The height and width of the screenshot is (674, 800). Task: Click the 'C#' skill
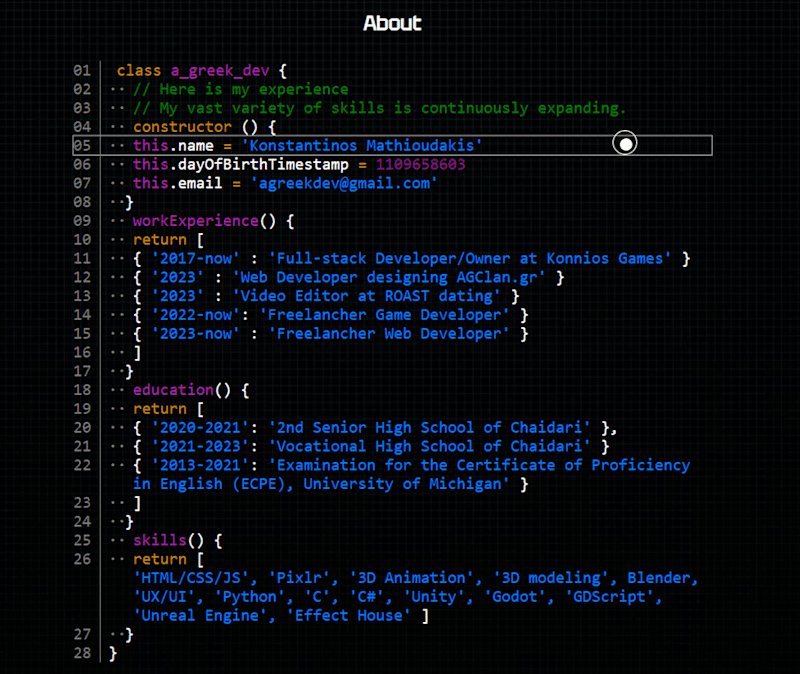point(366,596)
